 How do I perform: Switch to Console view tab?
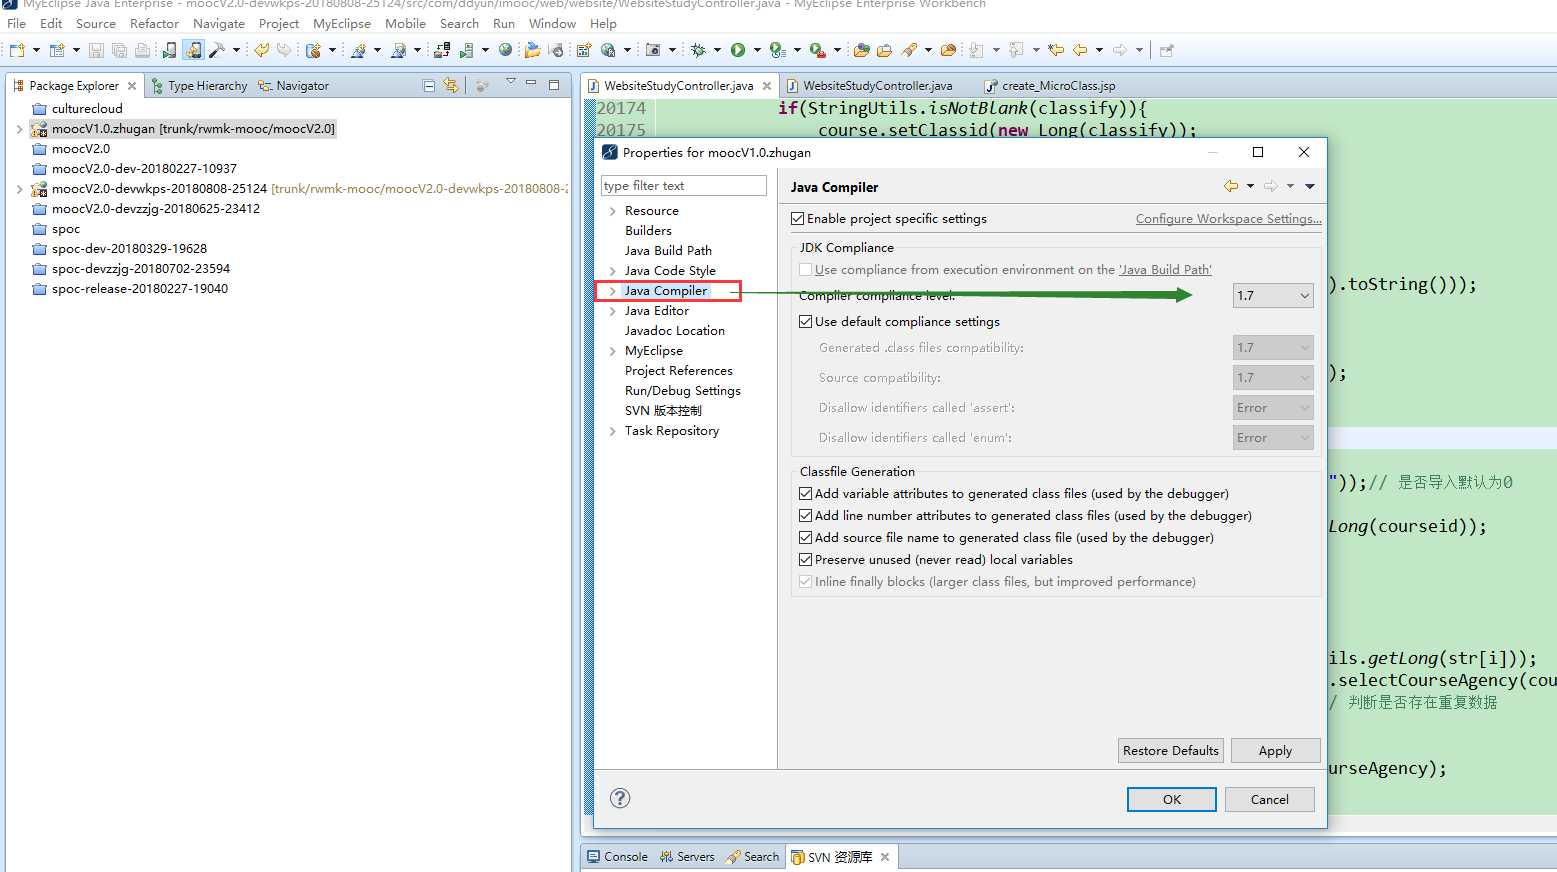point(617,857)
